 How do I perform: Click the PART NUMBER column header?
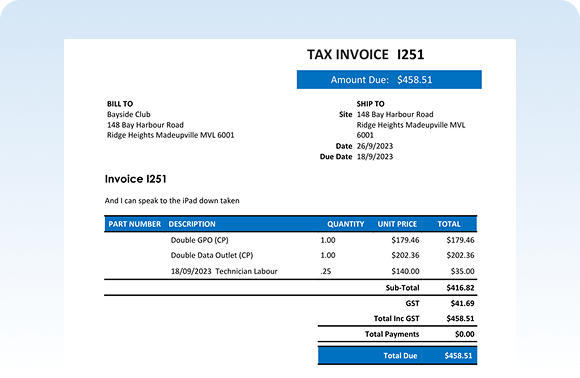(x=135, y=224)
